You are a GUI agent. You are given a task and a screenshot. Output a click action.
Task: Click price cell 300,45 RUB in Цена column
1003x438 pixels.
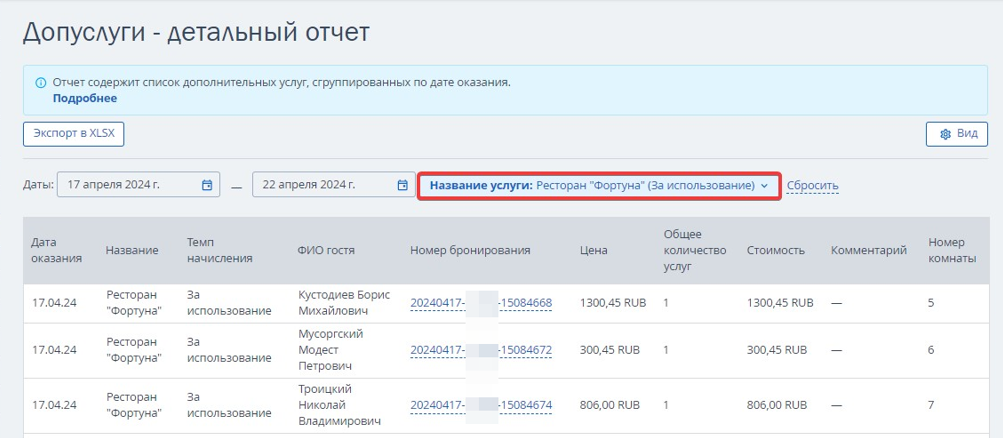click(610, 350)
